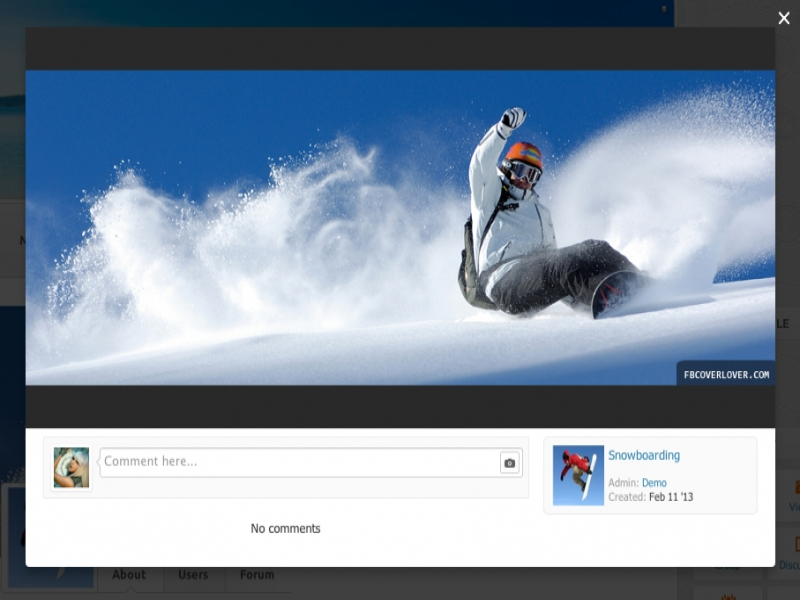Switch to the About tab
Image resolution: width=800 pixels, height=600 pixels.
[129, 575]
